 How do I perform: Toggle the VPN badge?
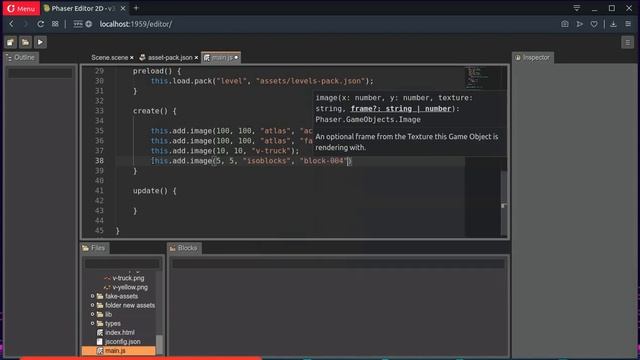point(78,24)
